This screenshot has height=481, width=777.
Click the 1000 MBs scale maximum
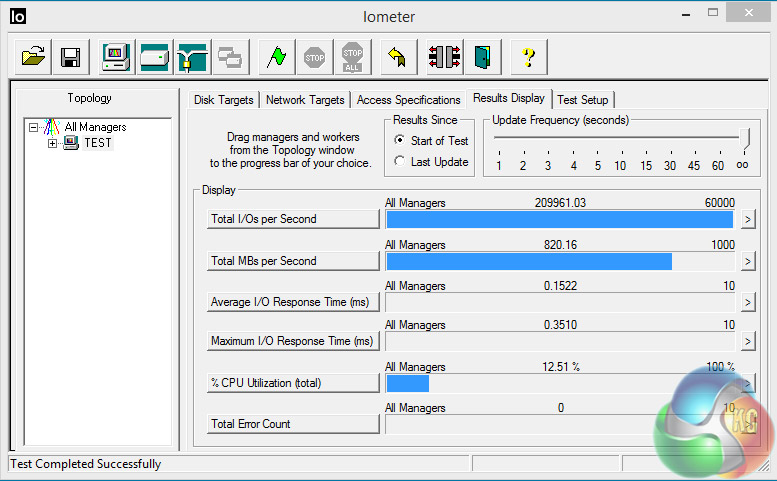[723, 244]
